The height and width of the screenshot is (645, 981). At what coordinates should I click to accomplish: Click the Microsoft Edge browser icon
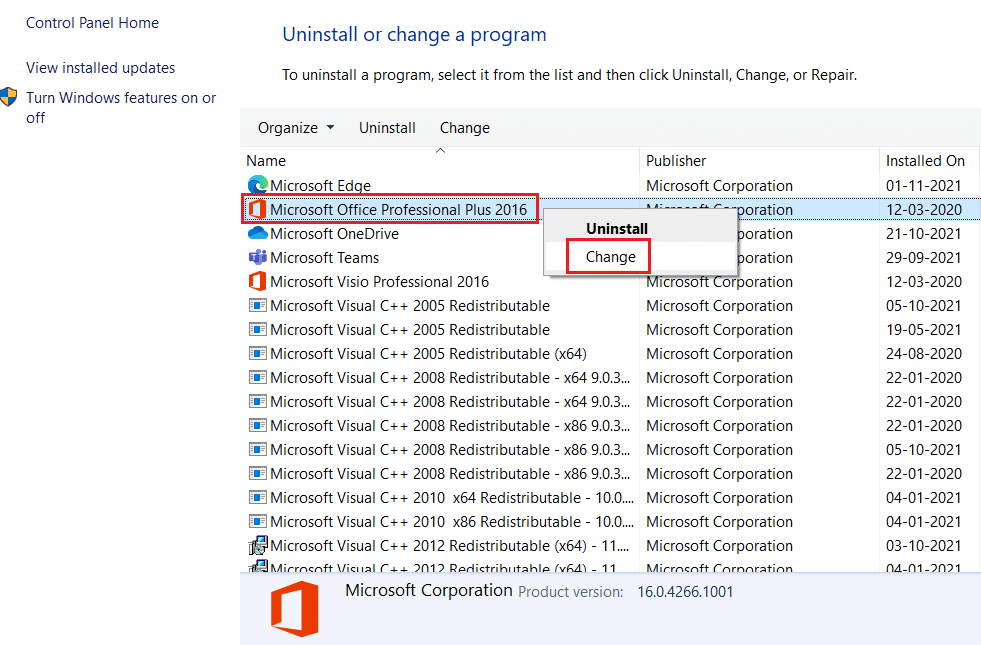(x=257, y=185)
